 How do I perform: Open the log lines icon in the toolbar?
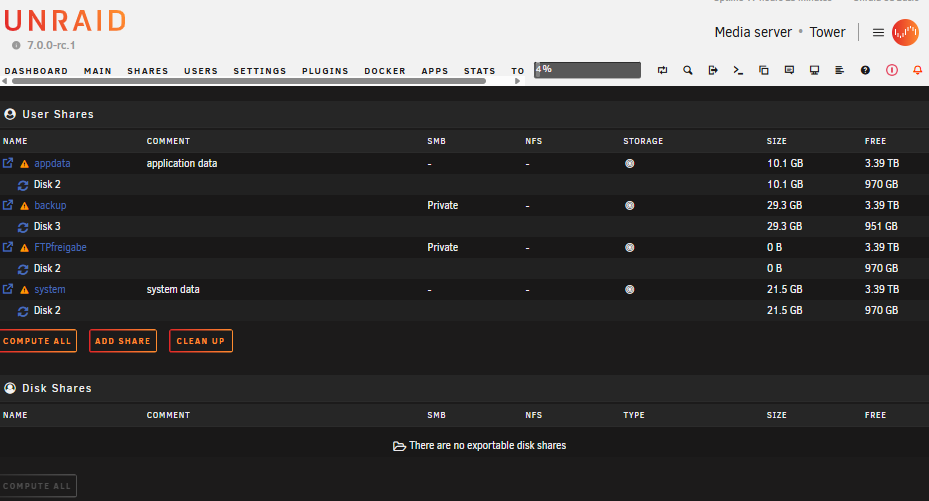coord(840,70)
